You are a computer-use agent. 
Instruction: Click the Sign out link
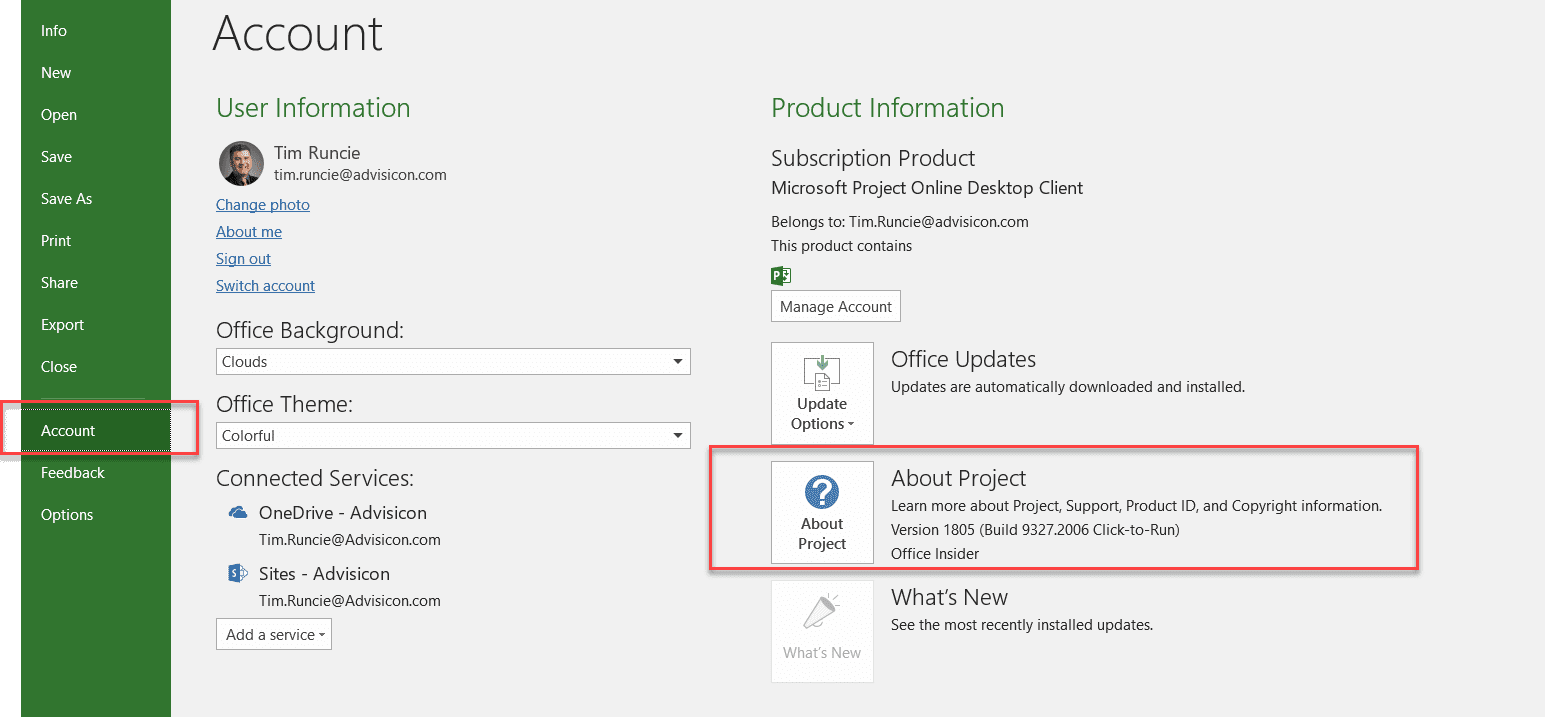point(243,259)
